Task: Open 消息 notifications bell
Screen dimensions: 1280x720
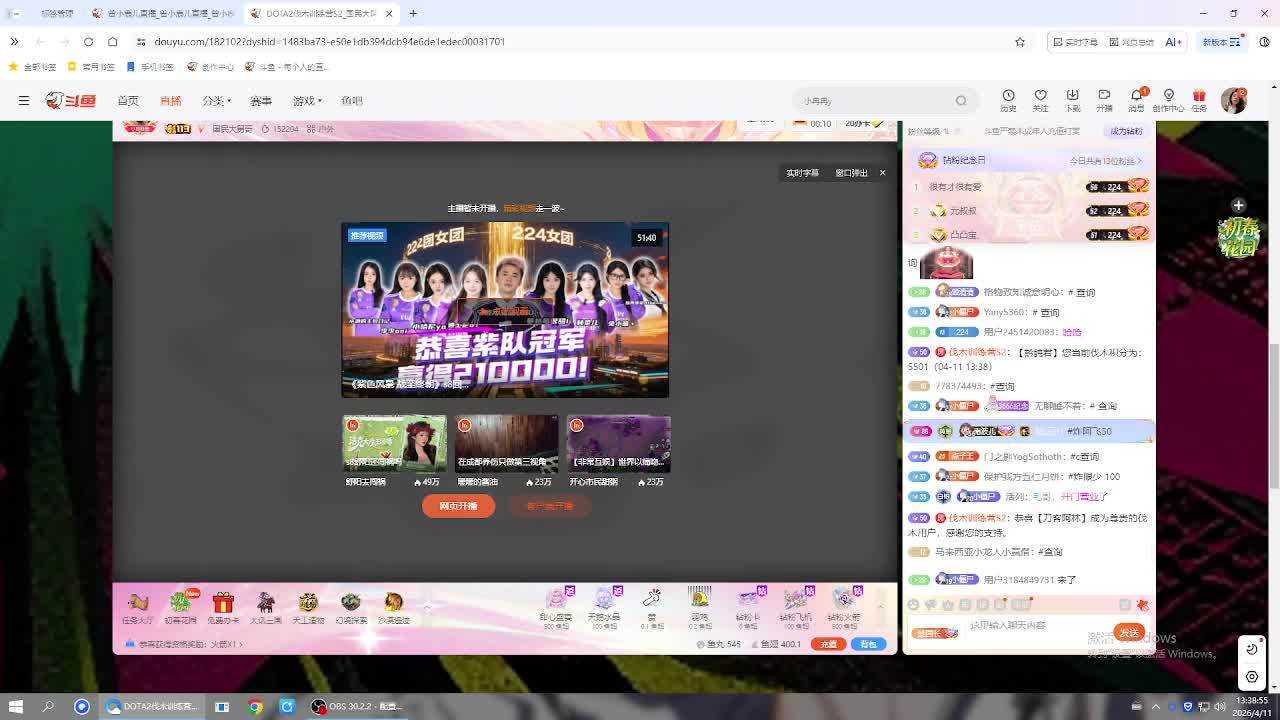Action: tap(1136, 100)
